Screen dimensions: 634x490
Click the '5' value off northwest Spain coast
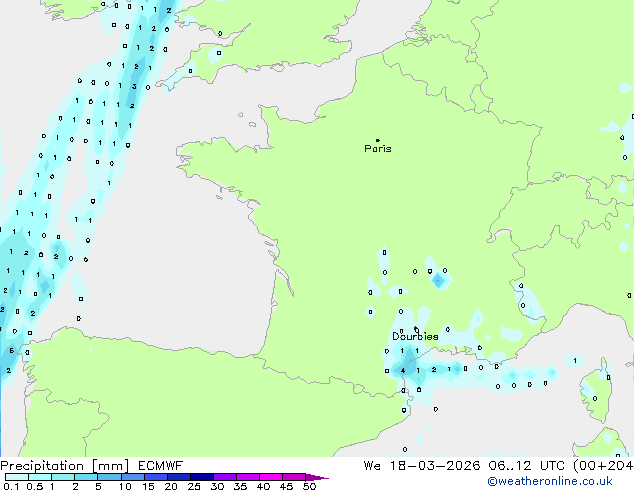pos(12,351)
